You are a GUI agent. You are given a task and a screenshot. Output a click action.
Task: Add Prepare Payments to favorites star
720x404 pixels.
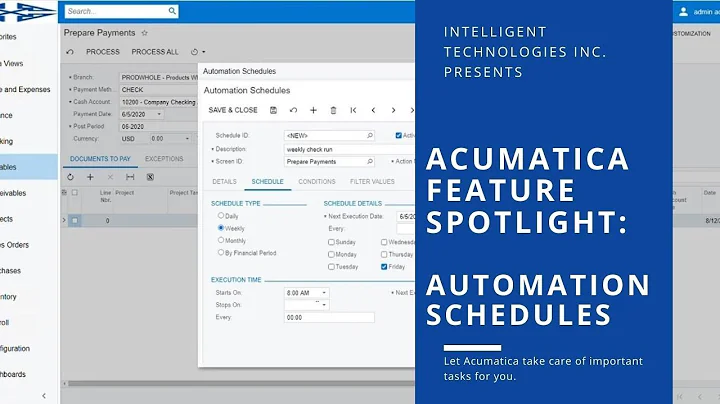coord(145,33)
